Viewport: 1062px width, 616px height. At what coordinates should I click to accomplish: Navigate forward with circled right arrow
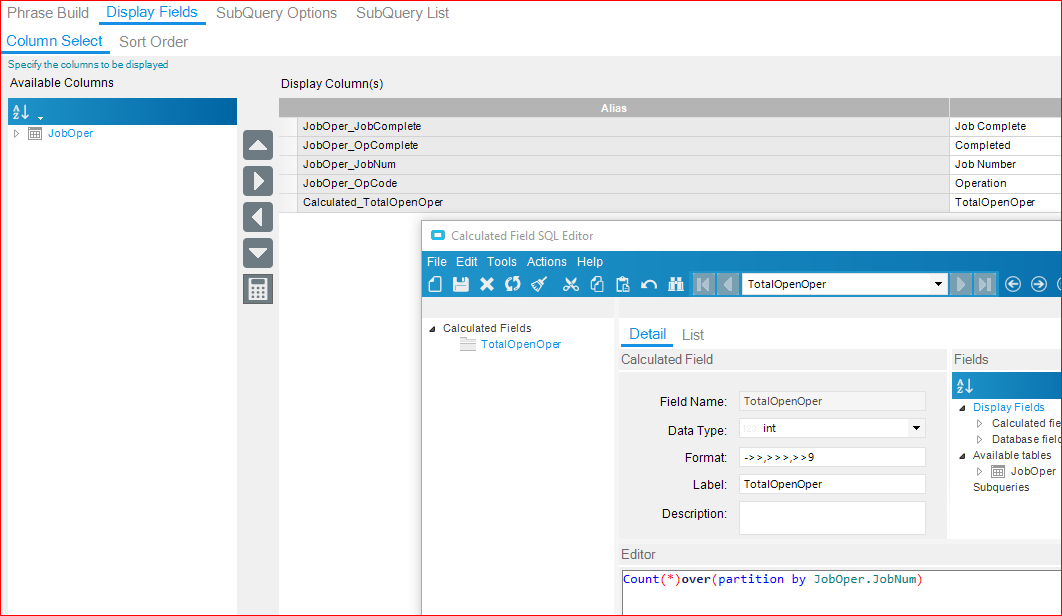coord(1038,284)
